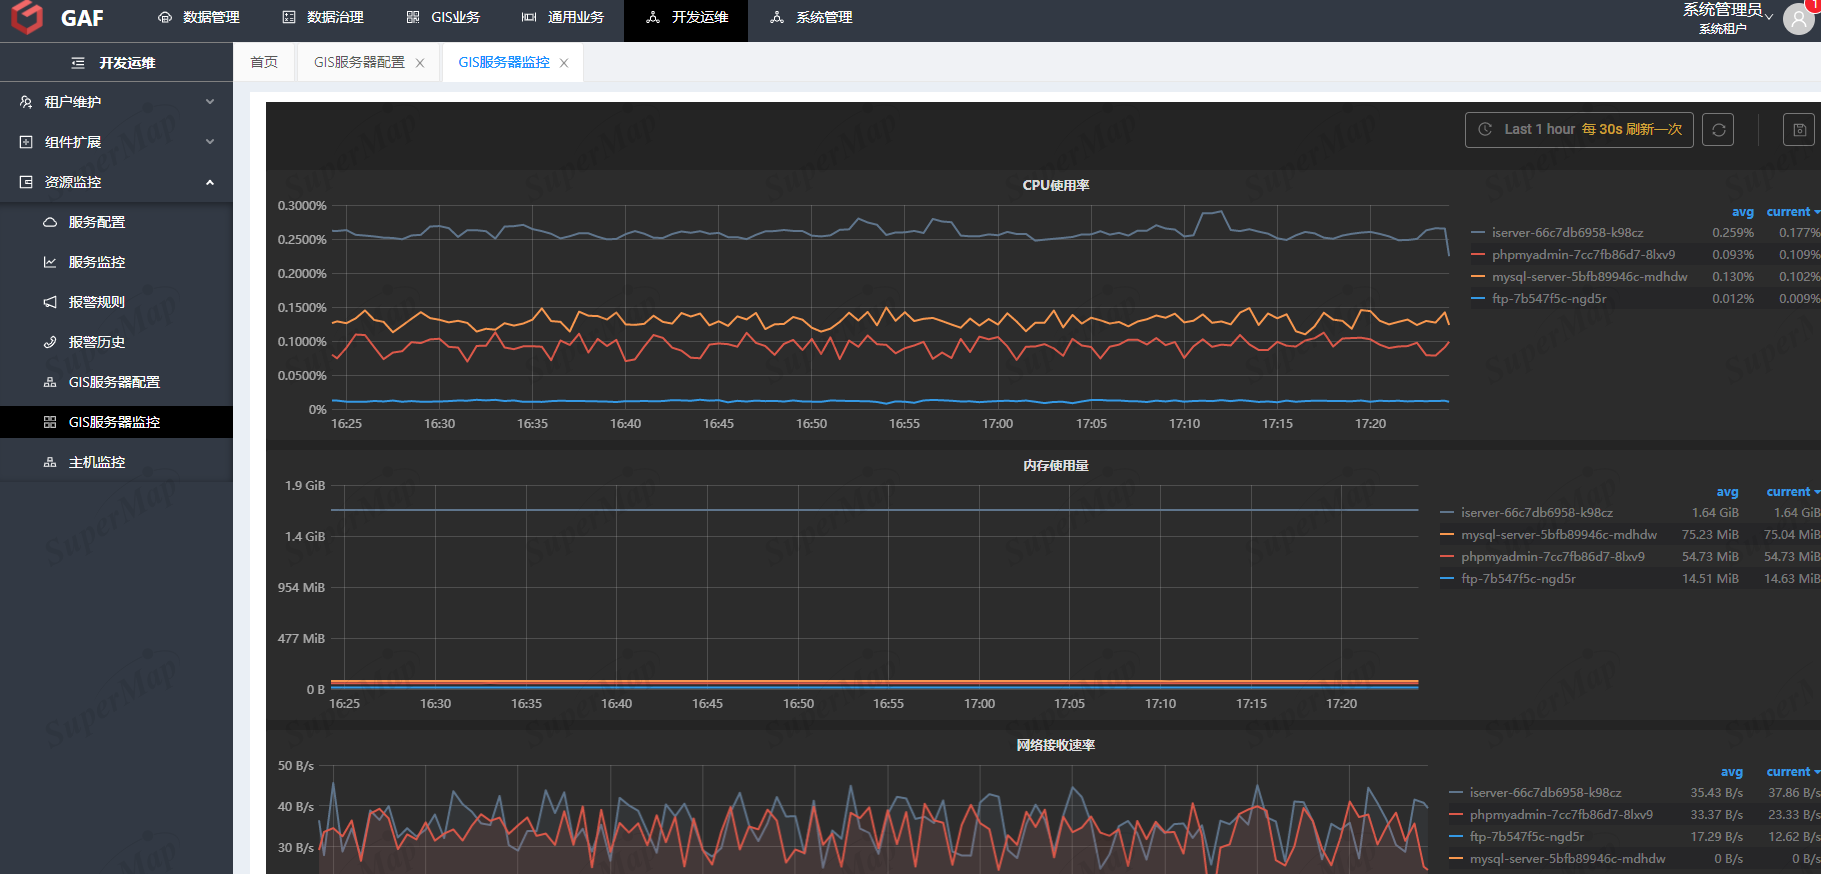Close the GIS服务器监控 tab

coord(564,63)
